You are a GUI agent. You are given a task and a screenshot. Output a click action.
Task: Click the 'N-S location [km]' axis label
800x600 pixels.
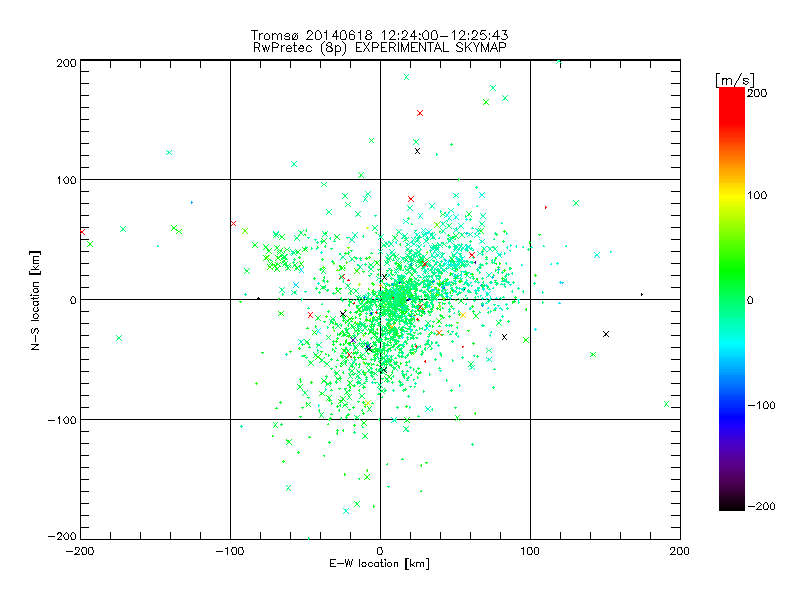(35, 300)
